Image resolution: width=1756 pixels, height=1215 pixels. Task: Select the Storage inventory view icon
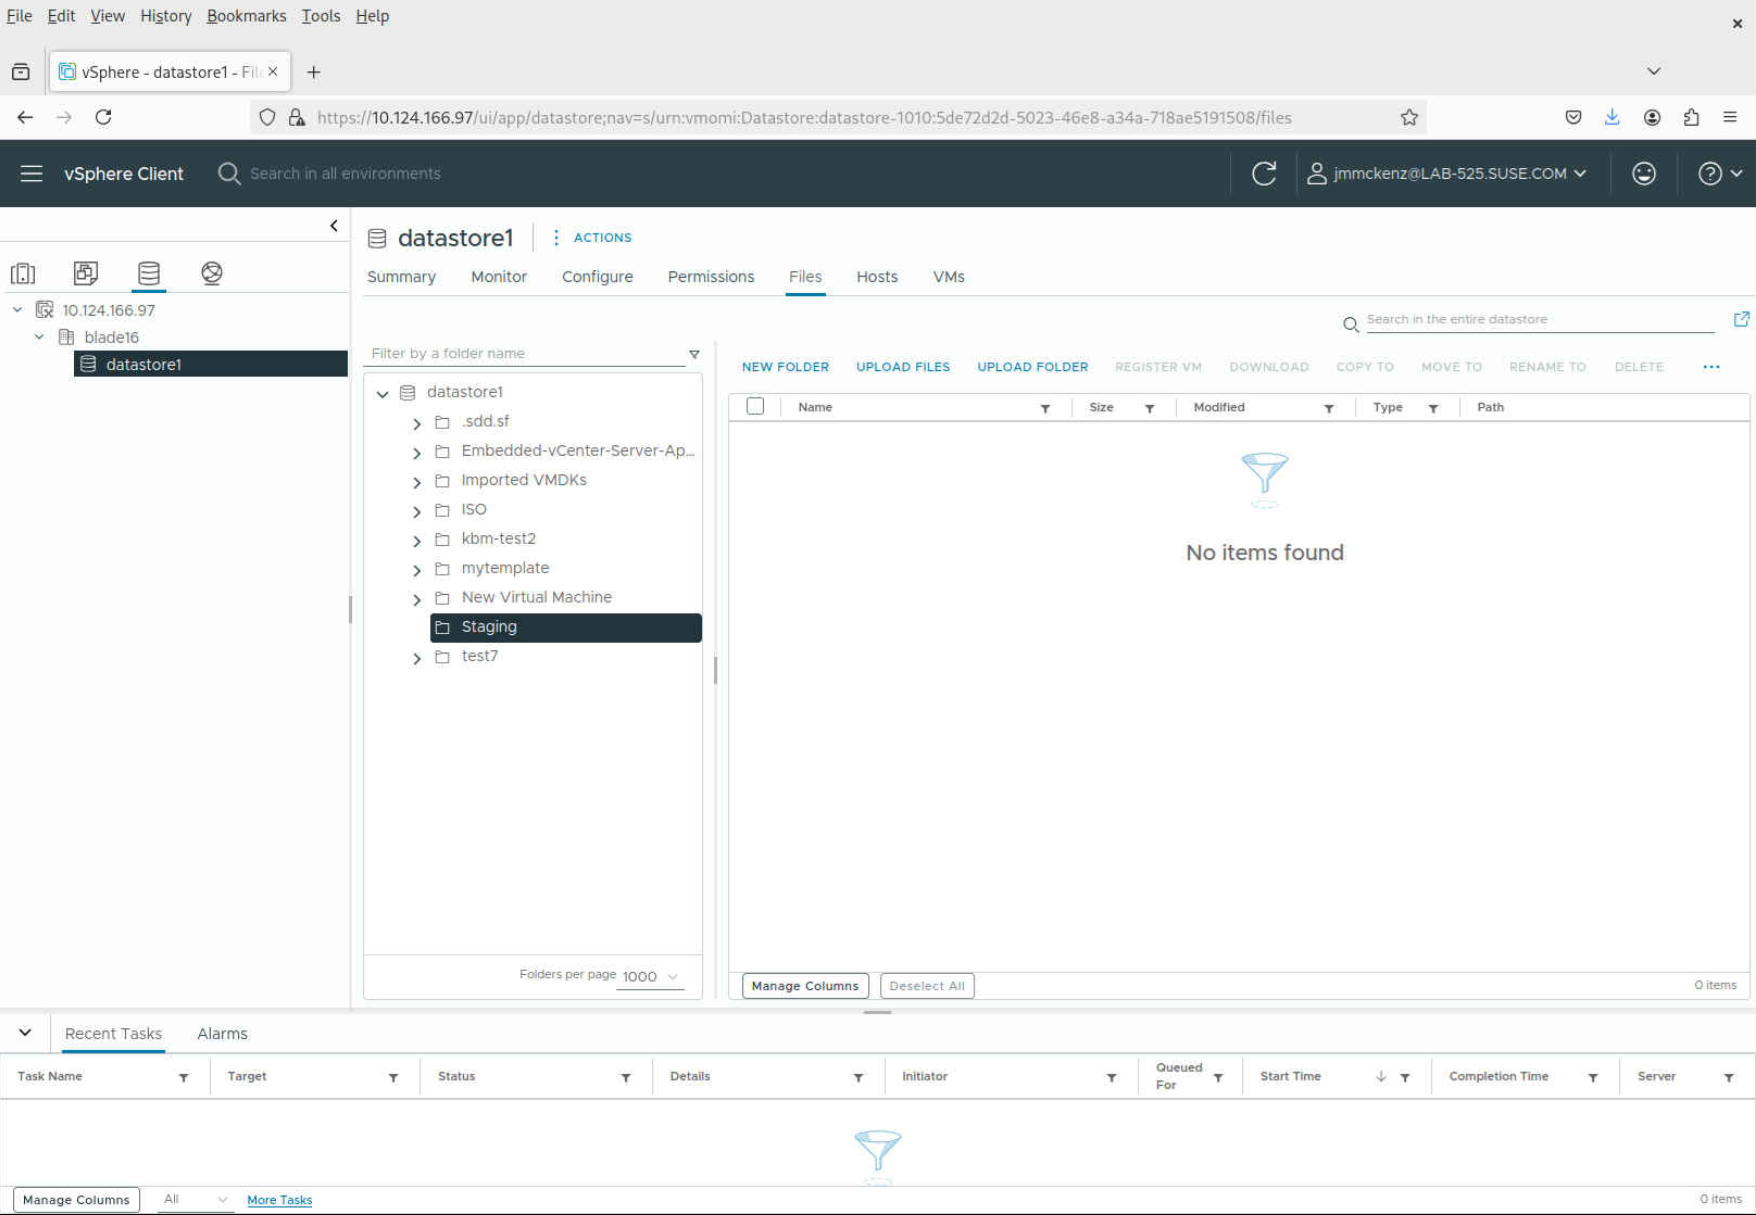(x=149, y=273)
